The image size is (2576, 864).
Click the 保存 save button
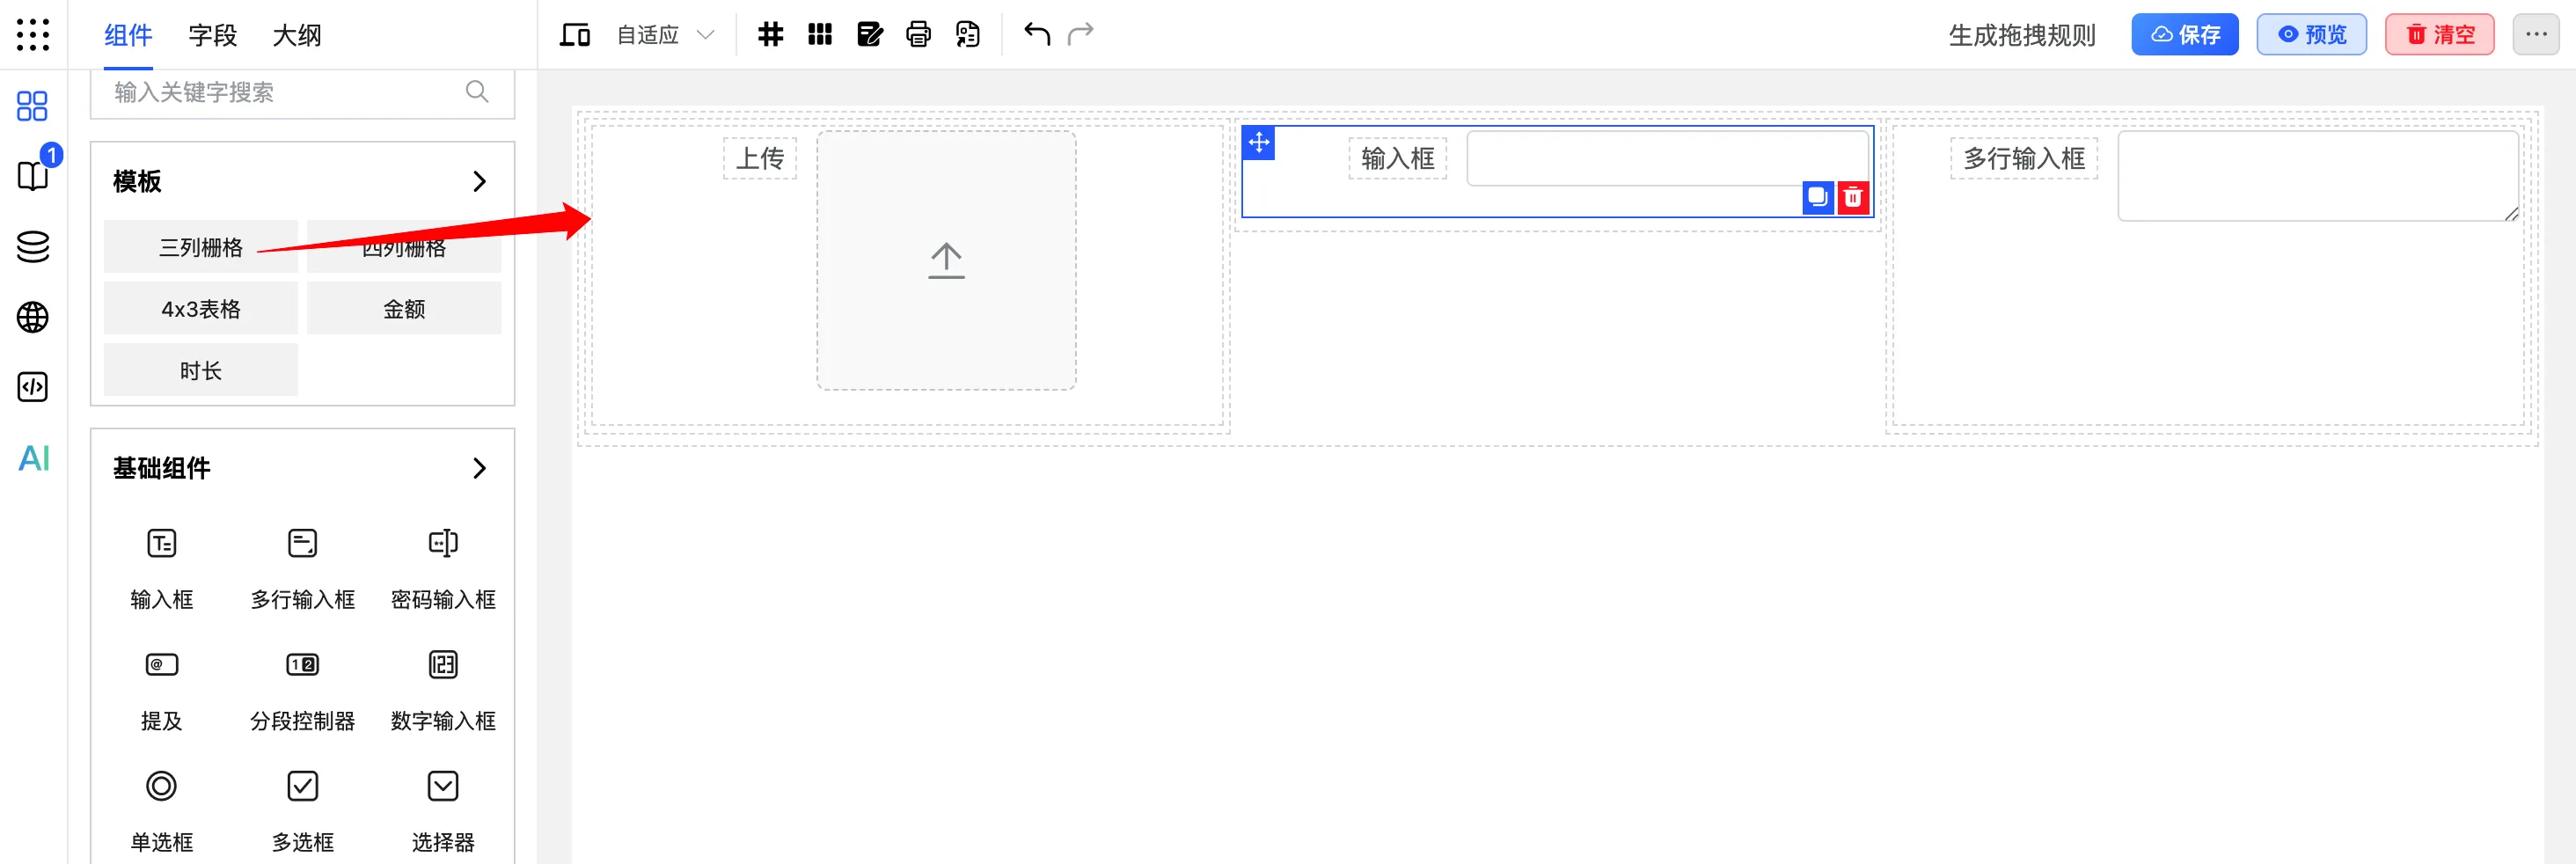coord(2185,33)
